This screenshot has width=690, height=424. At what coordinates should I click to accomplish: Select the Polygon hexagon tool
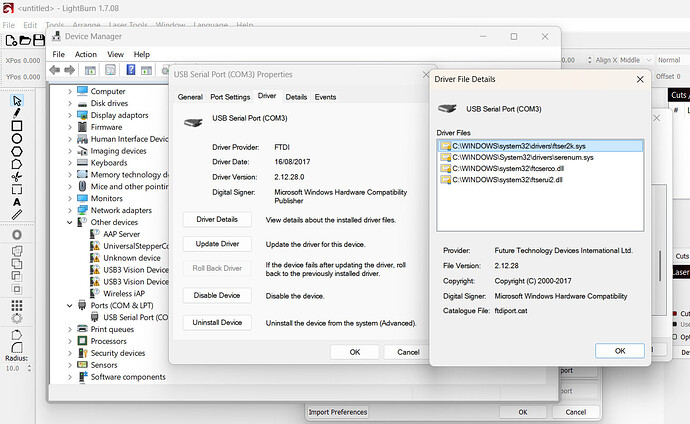pyautogui.click(x=17, y=152)
